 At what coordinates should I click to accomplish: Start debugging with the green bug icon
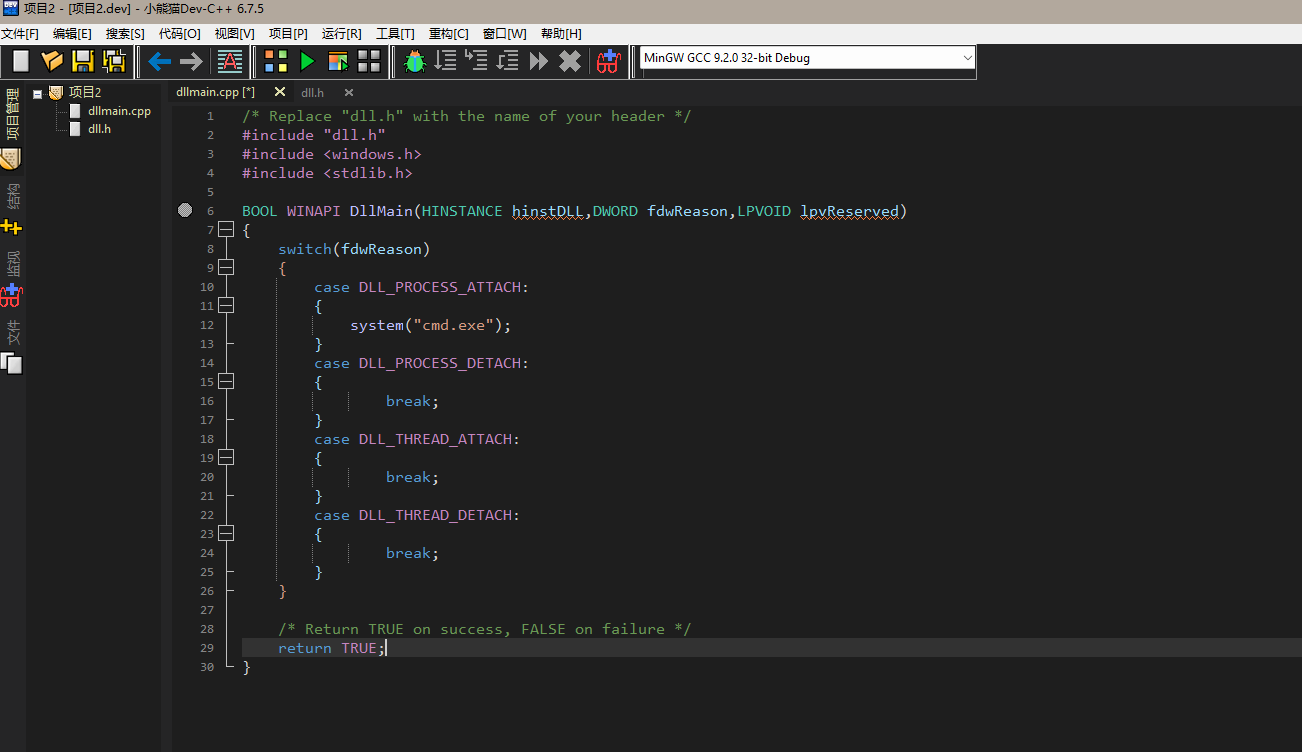tap(414, 62)
